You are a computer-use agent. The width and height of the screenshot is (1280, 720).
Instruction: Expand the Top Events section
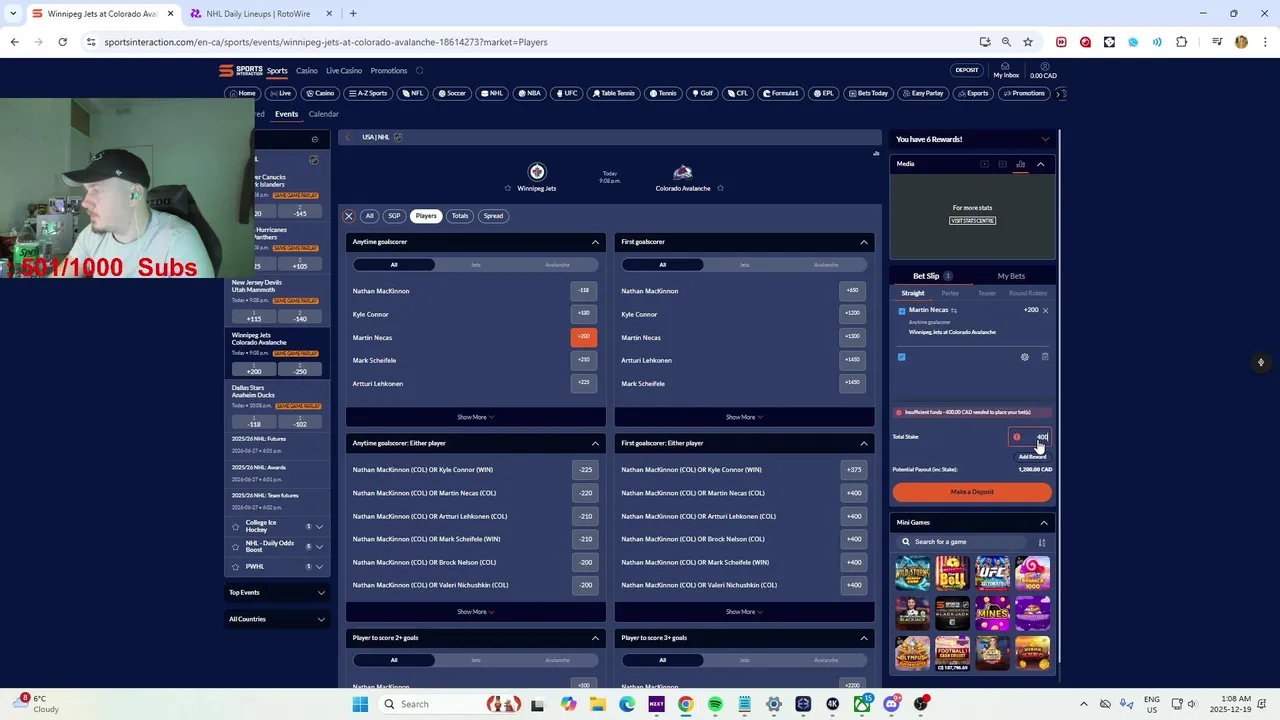click(321, 593)
